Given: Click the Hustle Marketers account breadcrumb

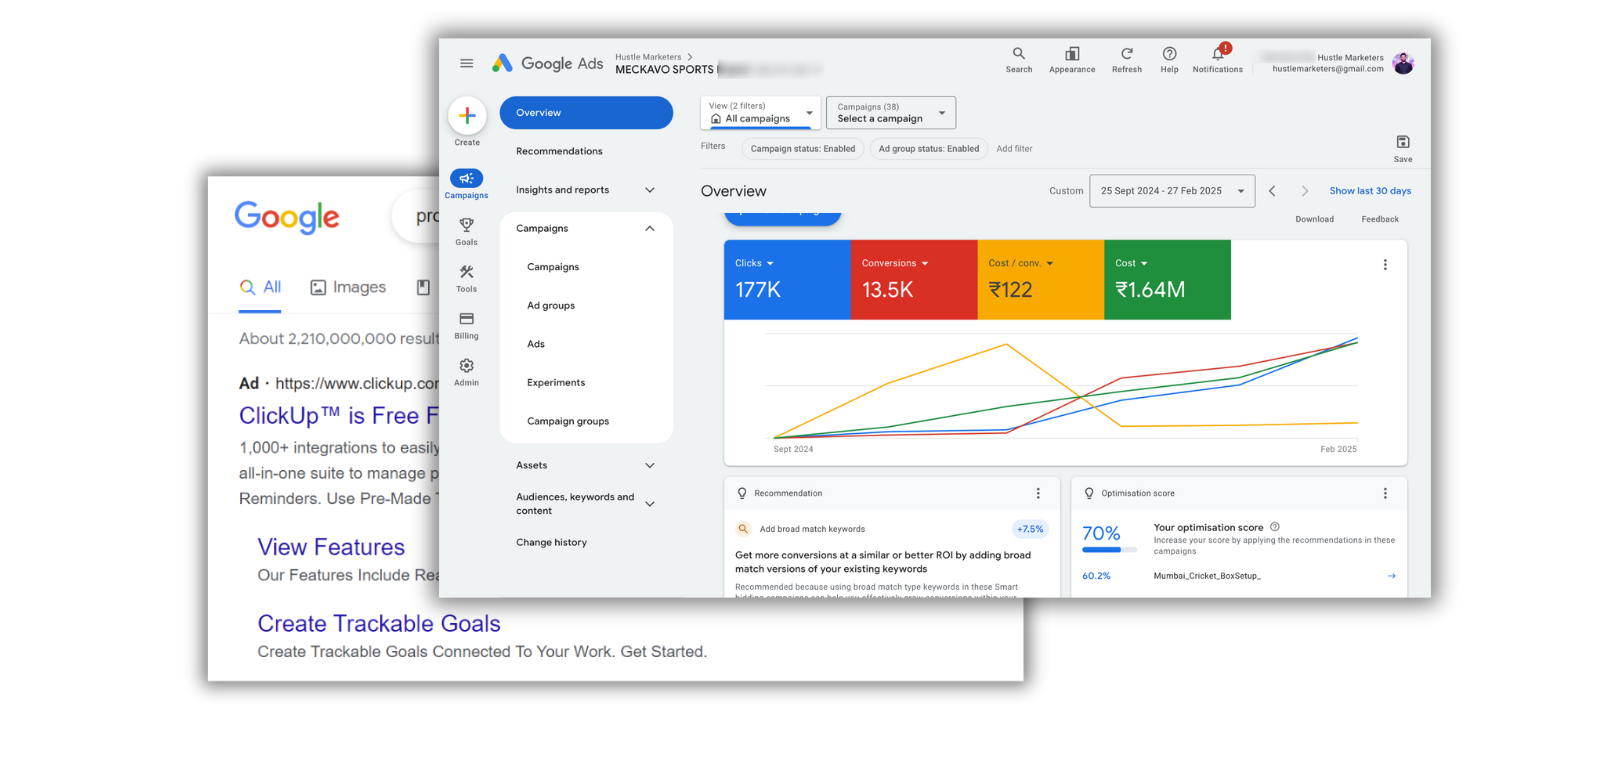Looking at the screenshot, I should (648, 57).
